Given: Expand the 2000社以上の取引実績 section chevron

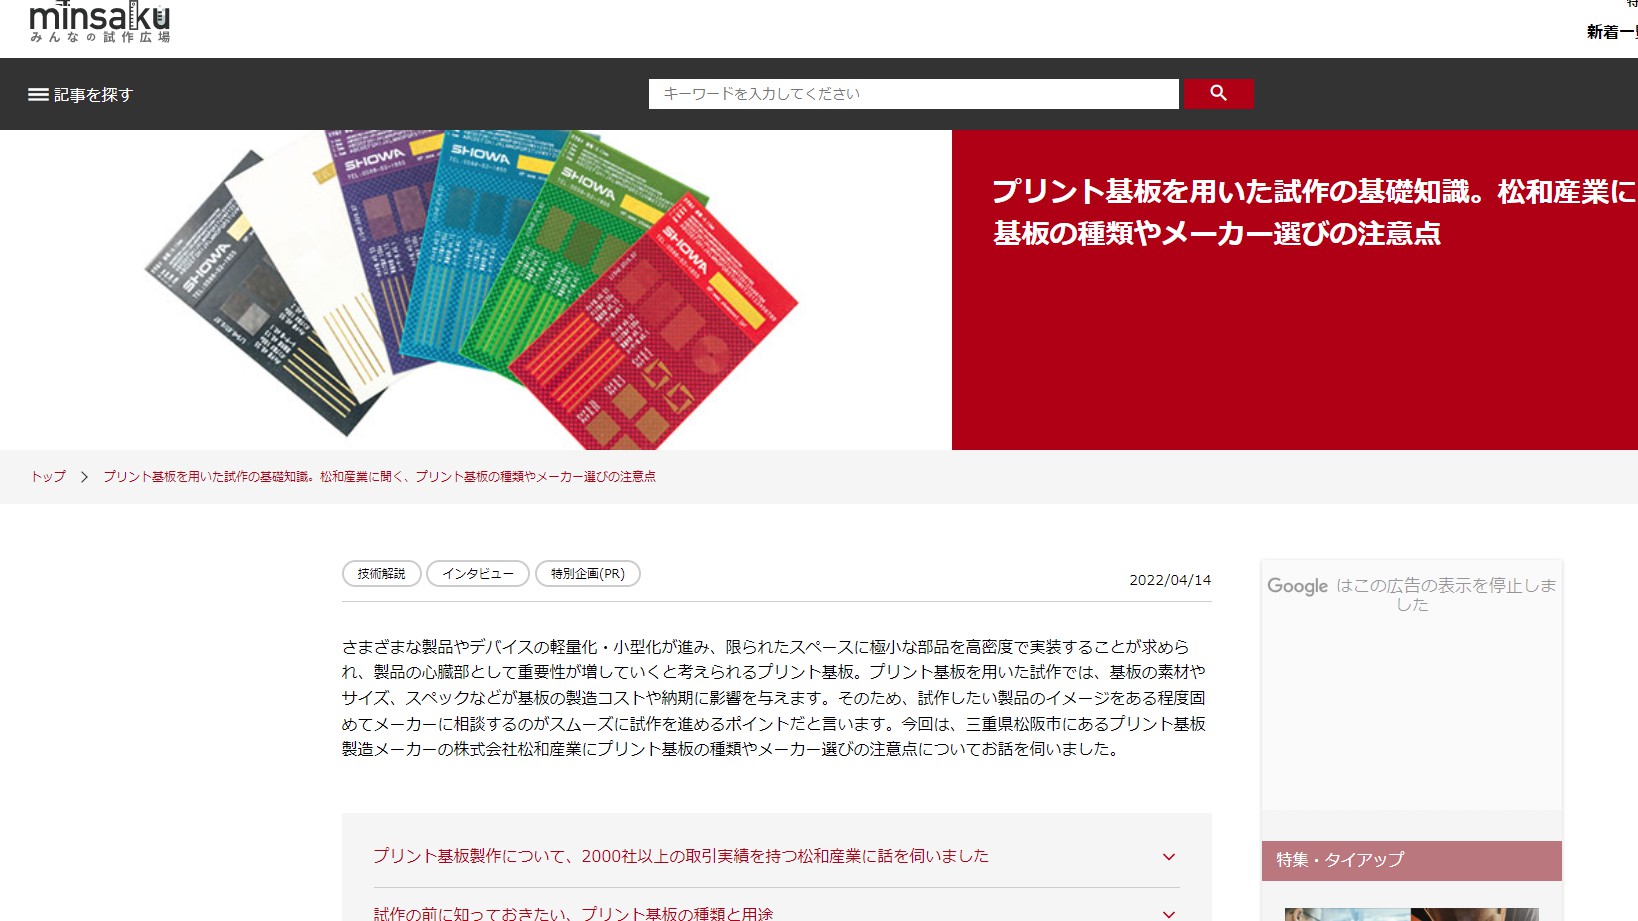Looking at the screenshot, I should (x=1168, y=857).
